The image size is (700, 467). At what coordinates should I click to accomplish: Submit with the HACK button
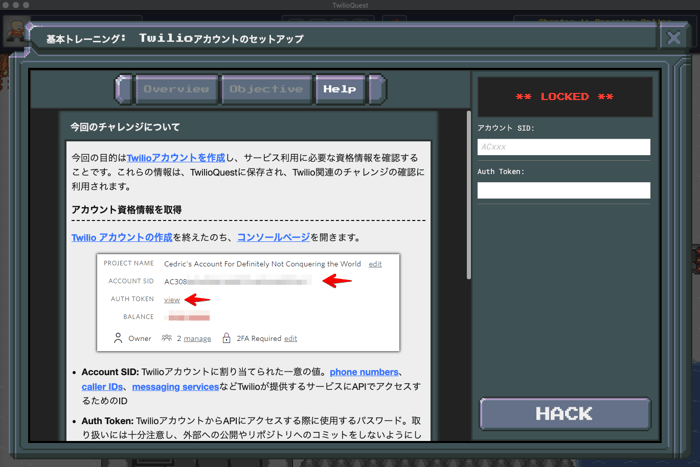tap(565, 414)
